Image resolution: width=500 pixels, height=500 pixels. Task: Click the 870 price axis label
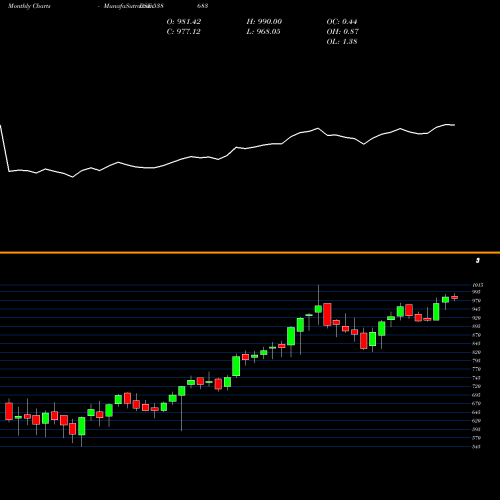[476, 335]
